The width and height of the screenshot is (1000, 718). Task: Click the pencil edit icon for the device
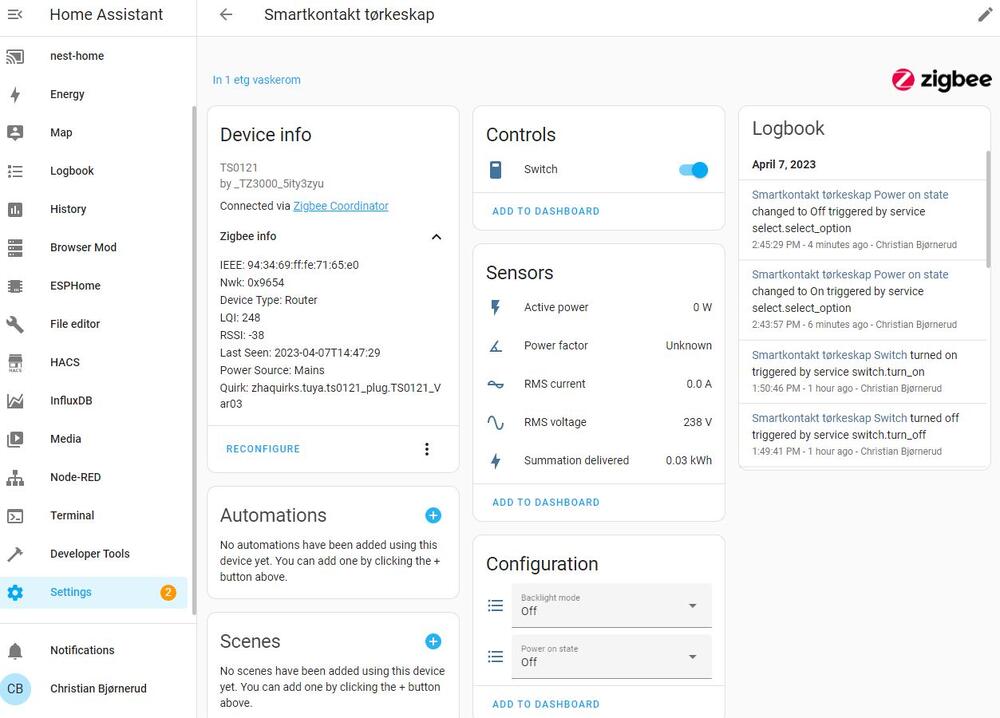985,15
